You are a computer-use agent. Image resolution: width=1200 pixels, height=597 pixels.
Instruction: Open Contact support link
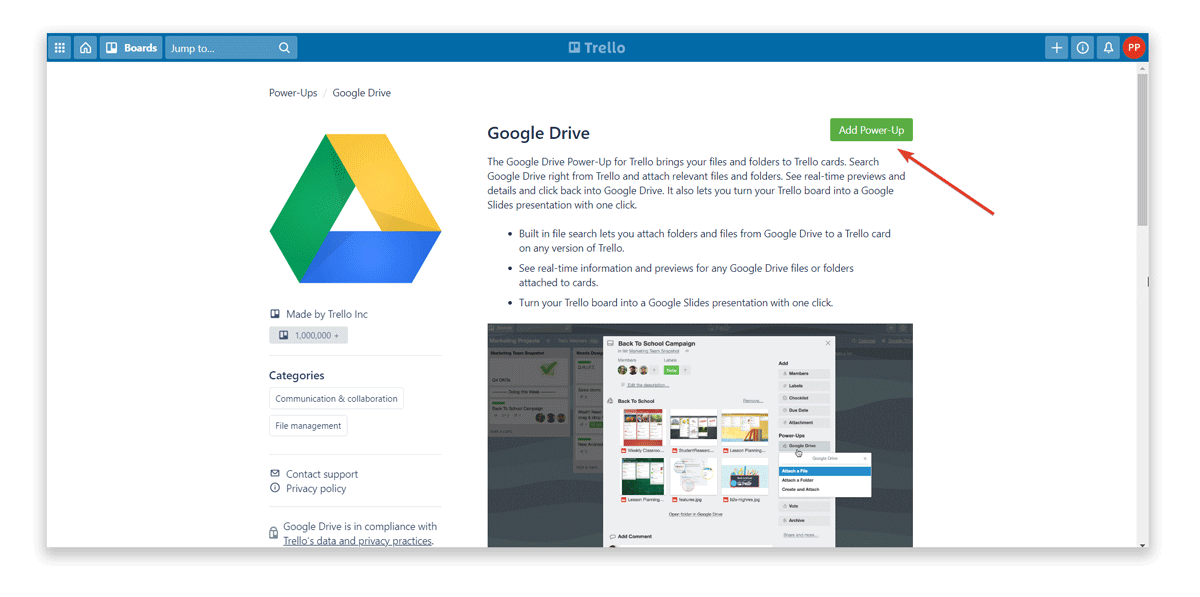[322, 474]
